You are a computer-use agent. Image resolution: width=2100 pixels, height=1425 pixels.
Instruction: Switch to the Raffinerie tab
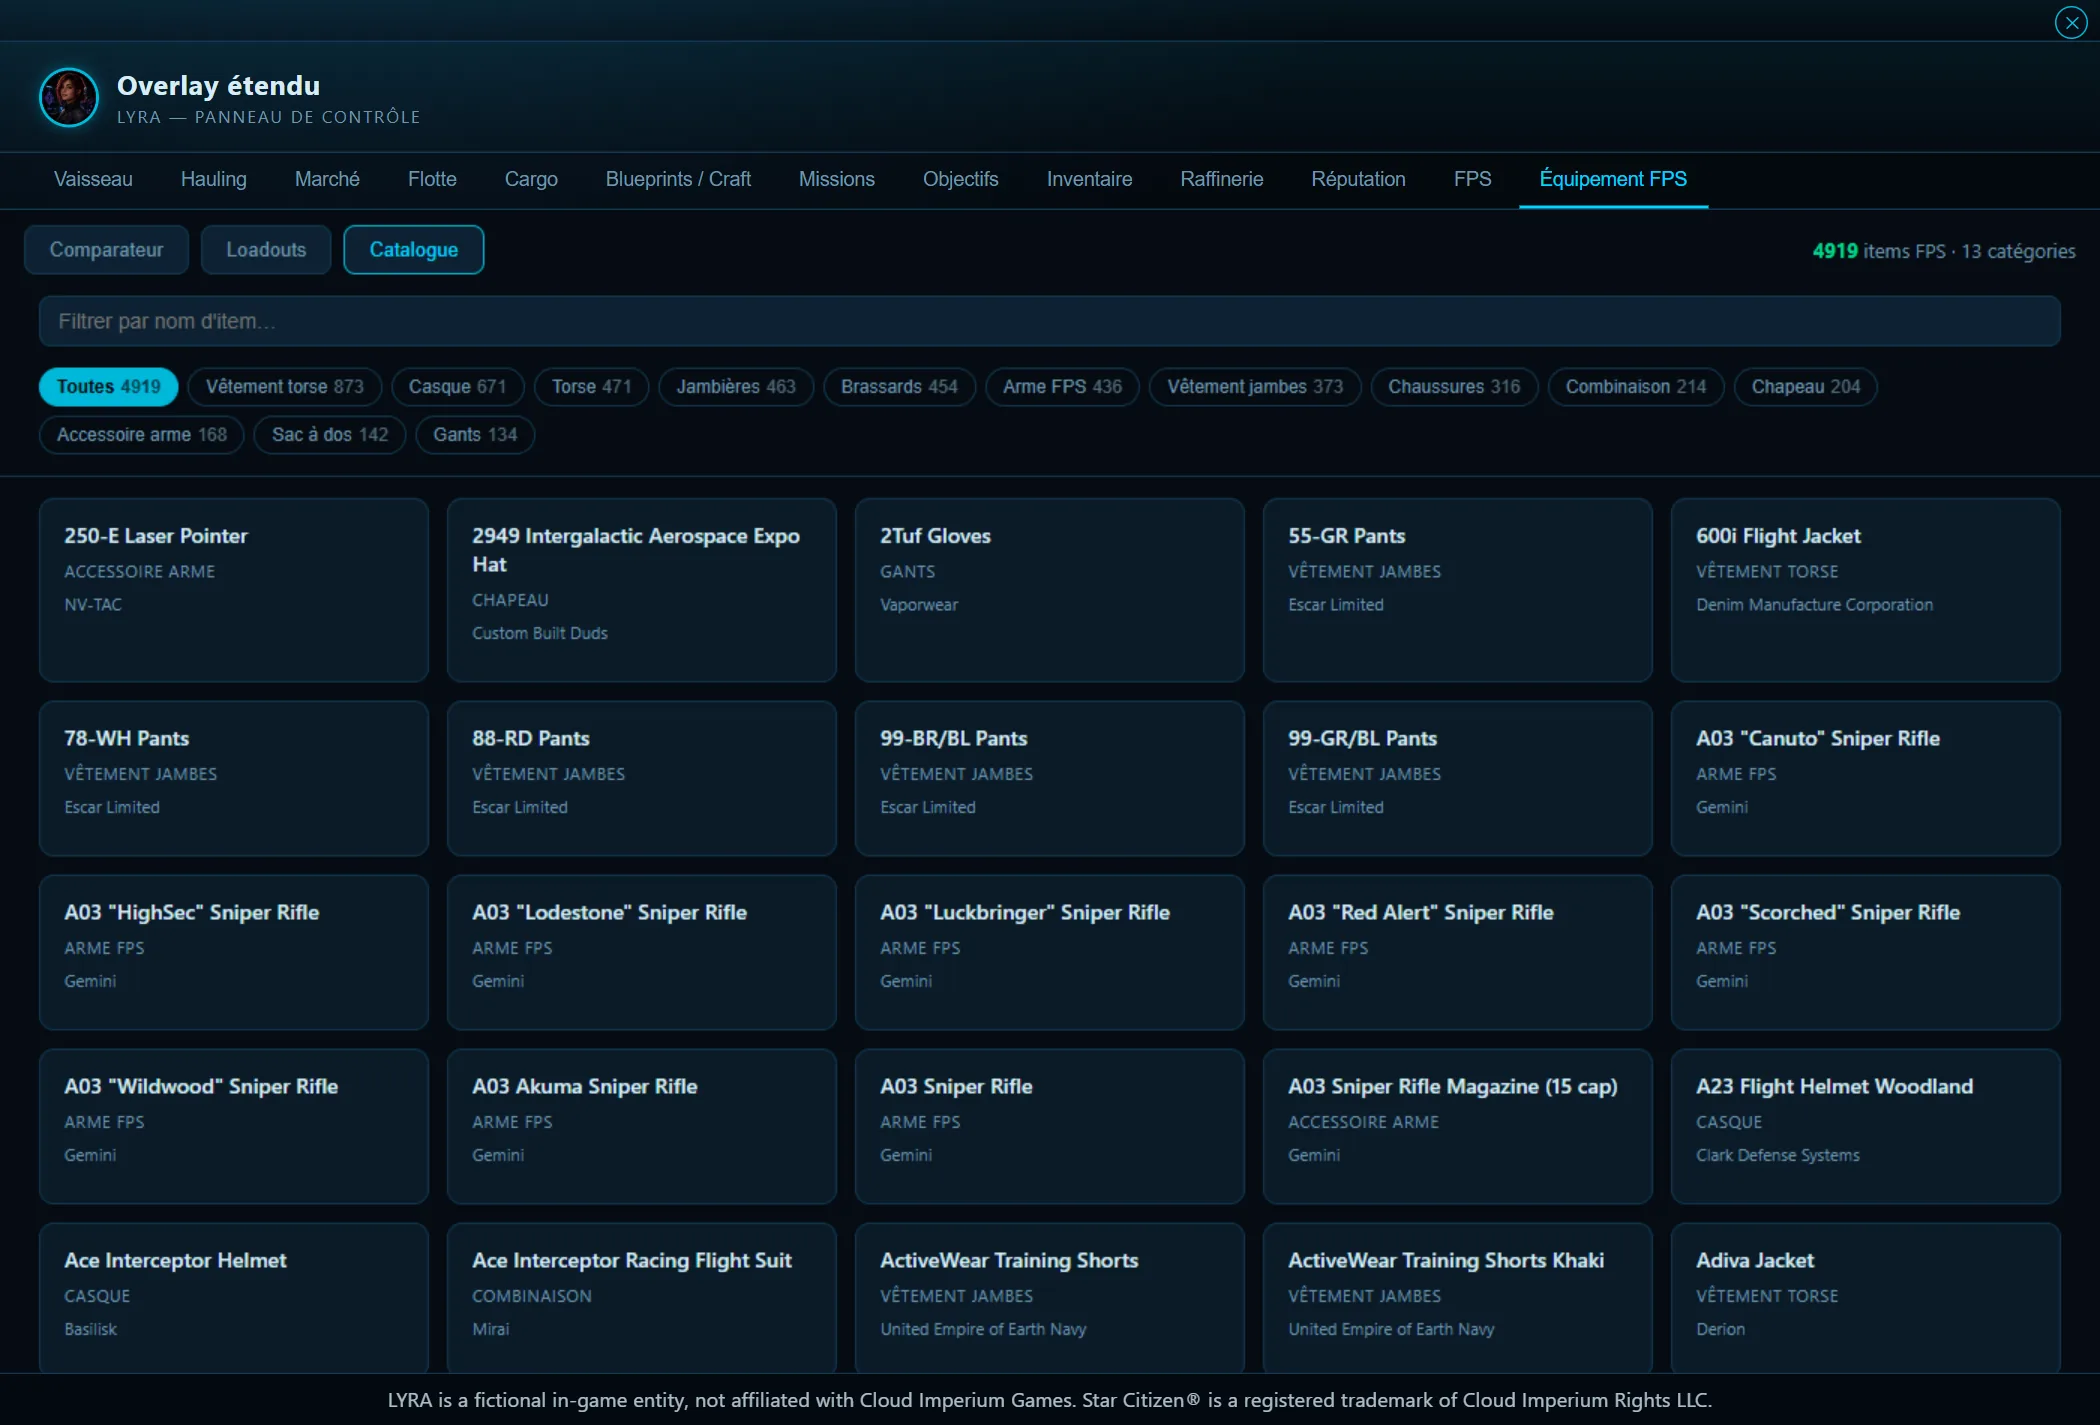pos(1222,179)
